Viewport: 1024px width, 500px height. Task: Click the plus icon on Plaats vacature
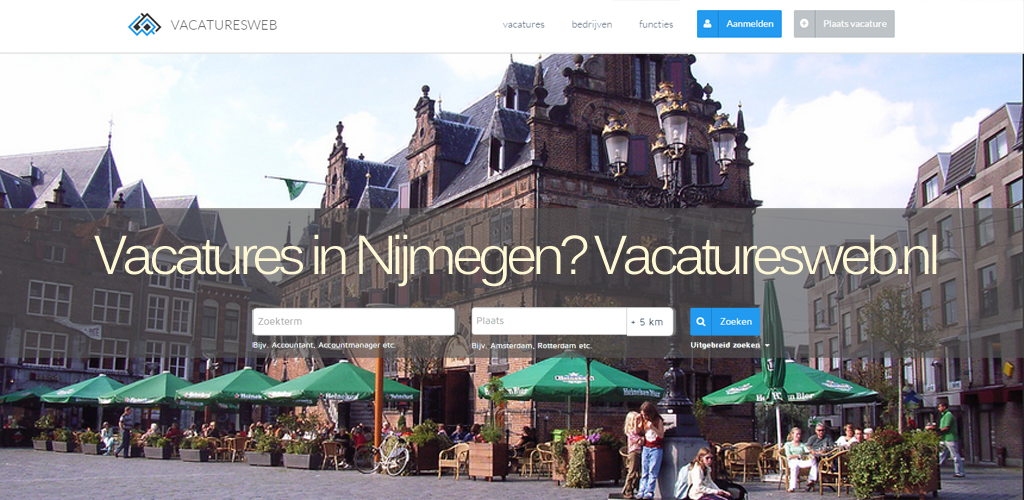point(804,23)
